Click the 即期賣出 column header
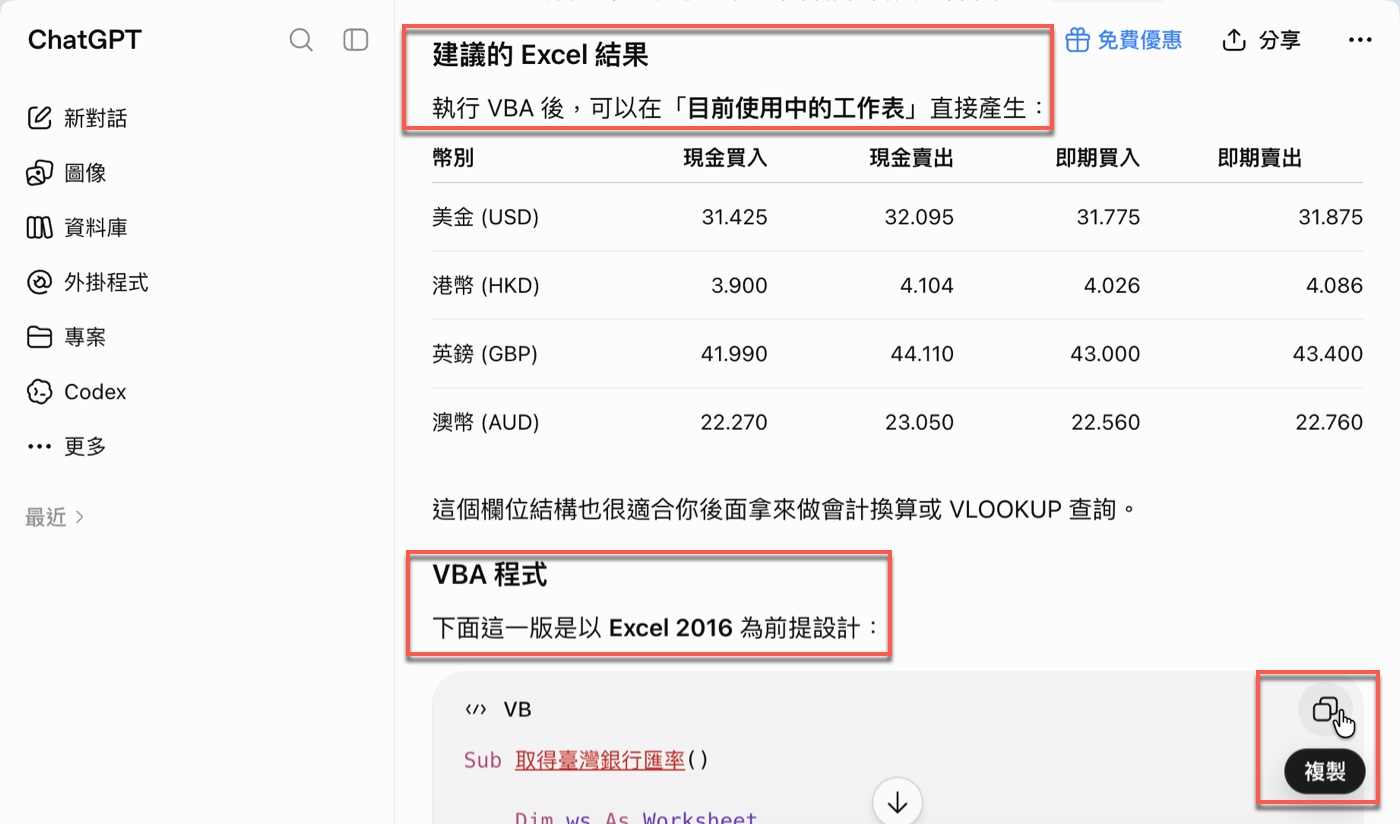The image size is (1400, 824). [1260, 158]
